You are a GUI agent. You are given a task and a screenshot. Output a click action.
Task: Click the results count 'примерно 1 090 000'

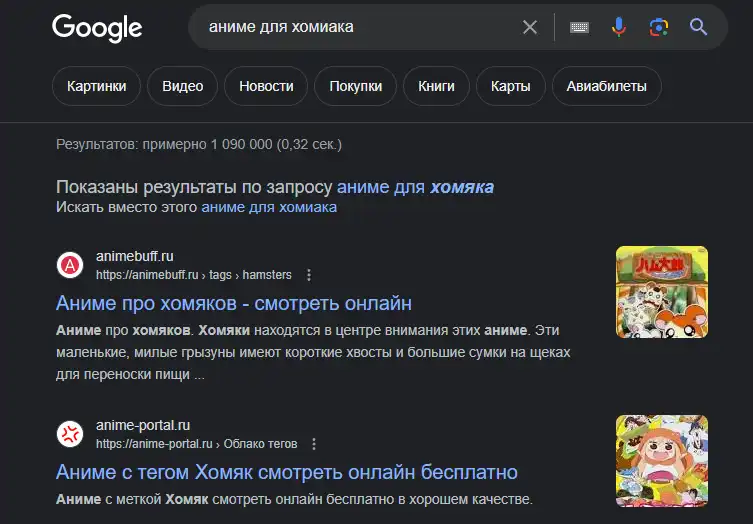(x=207, y=145)
